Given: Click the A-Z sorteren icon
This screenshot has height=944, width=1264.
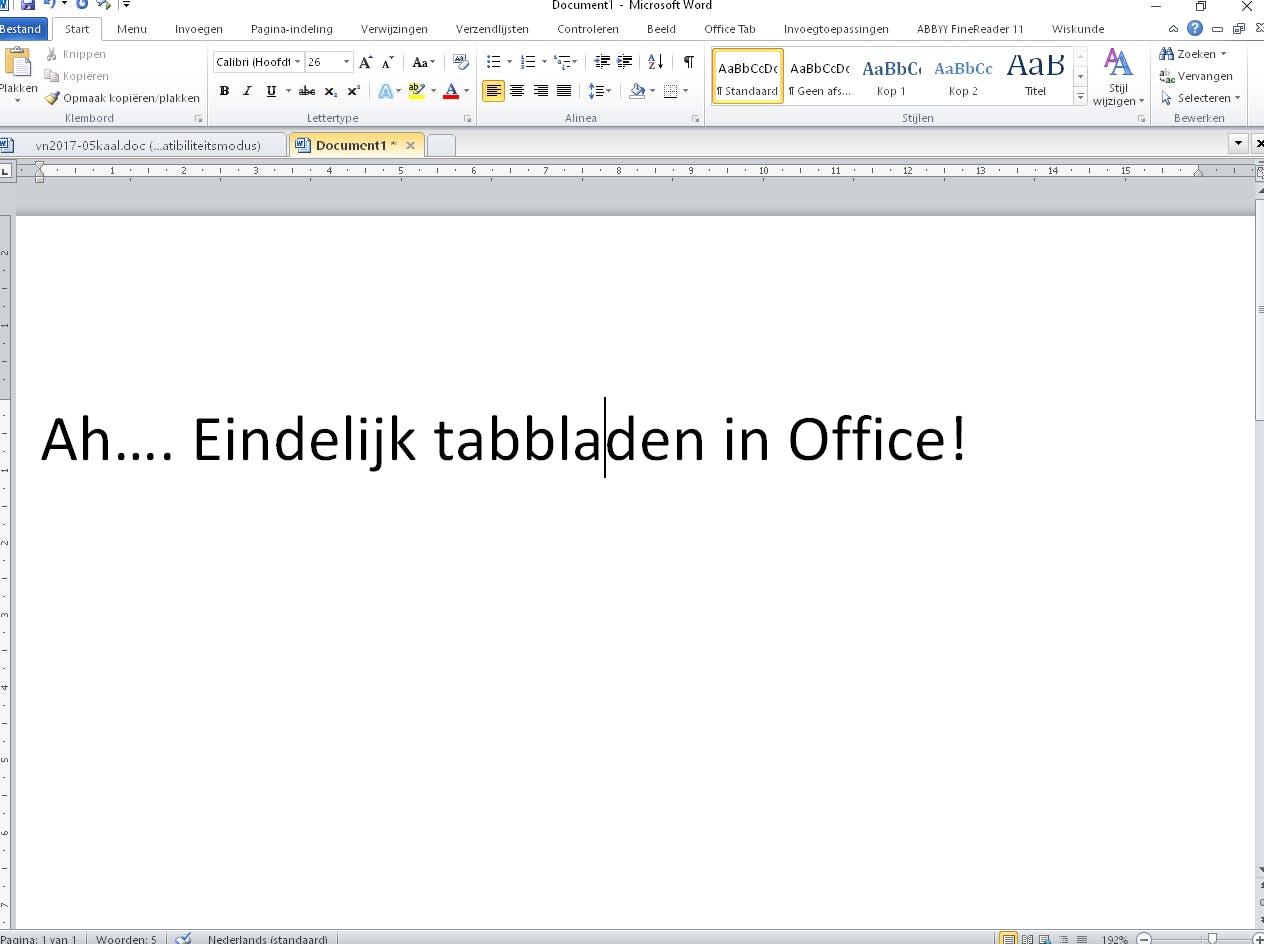Looking at the screenshot, I should 655,62.
